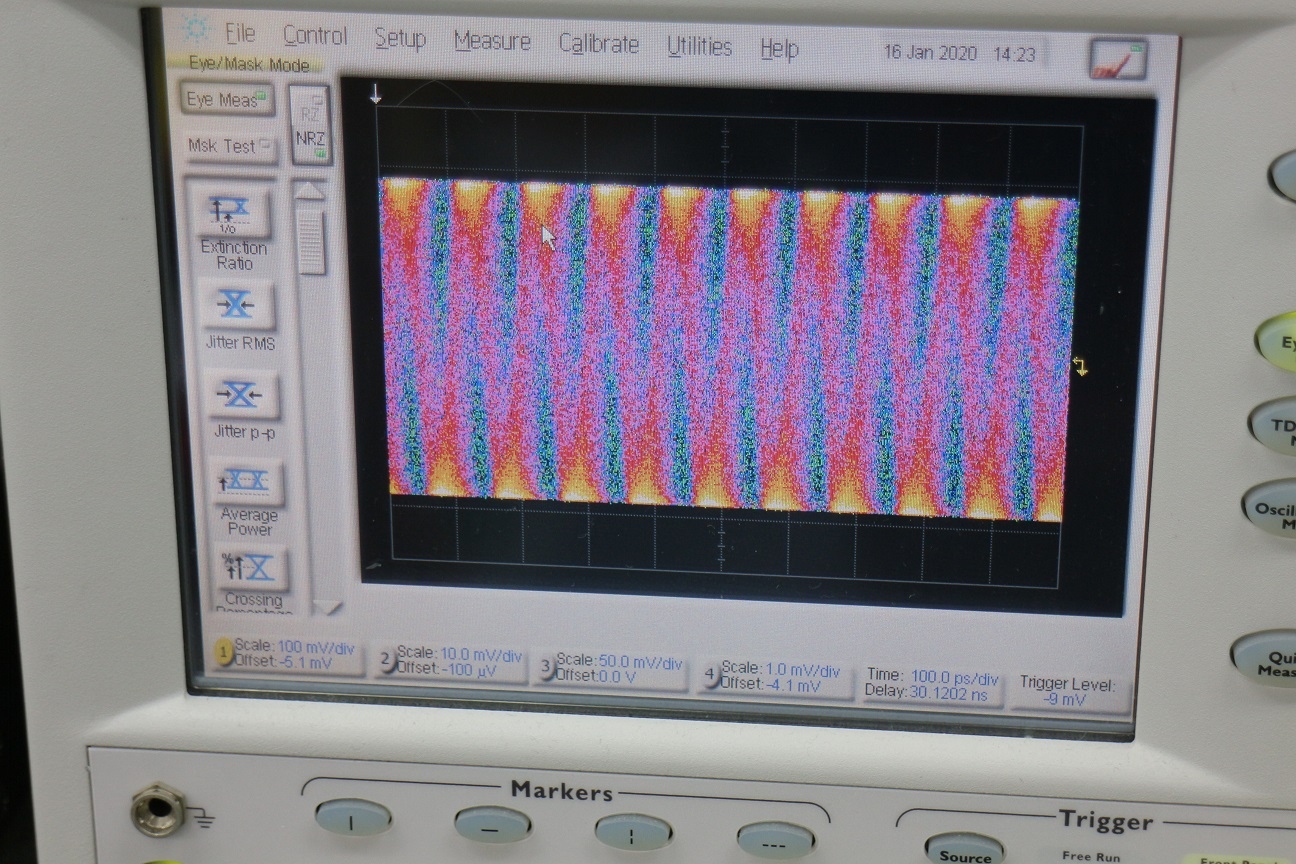
Task: Open the File menu
Action: [x=239, y=33]
